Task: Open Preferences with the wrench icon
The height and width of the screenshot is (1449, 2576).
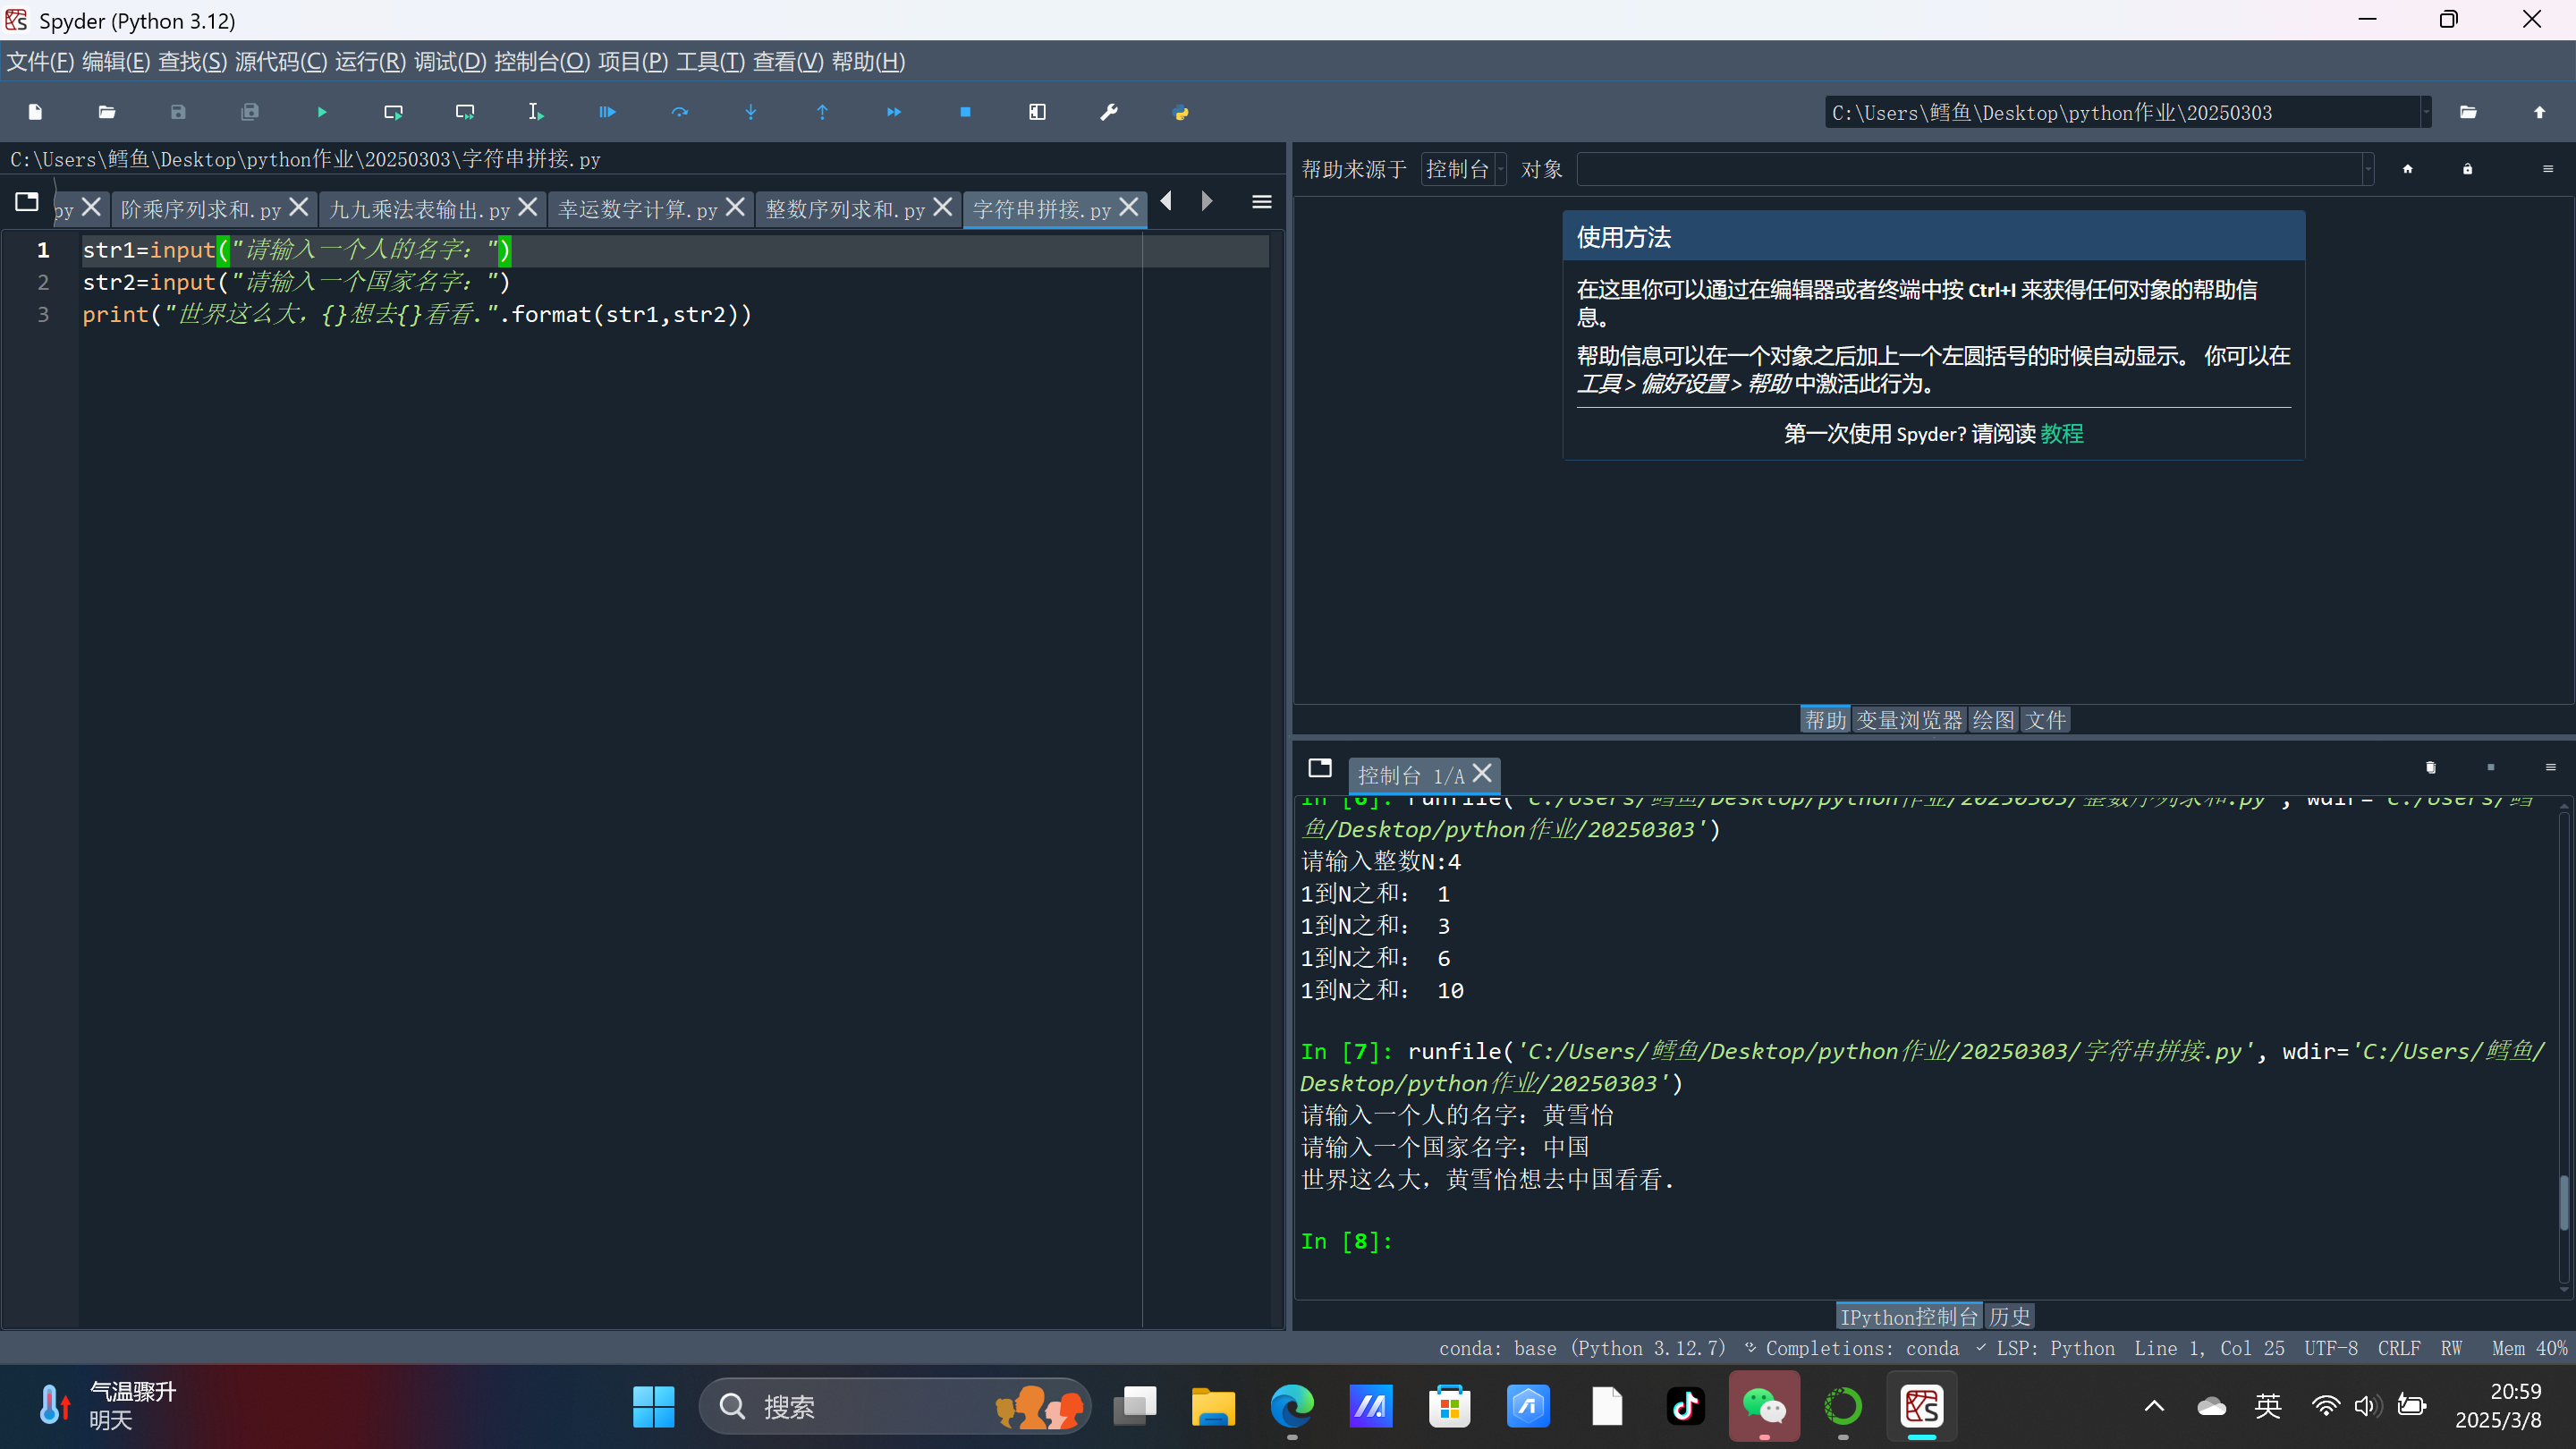Action: [x=1109, y=112]
